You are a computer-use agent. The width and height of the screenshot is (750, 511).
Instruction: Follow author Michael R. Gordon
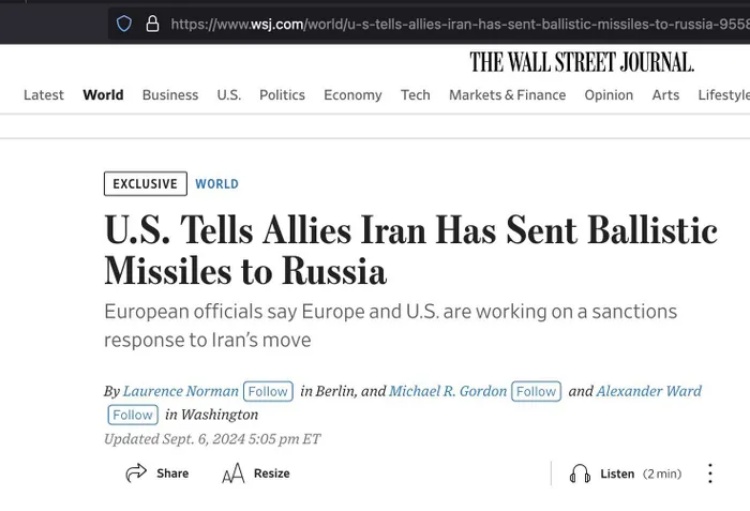coord(536,391)
